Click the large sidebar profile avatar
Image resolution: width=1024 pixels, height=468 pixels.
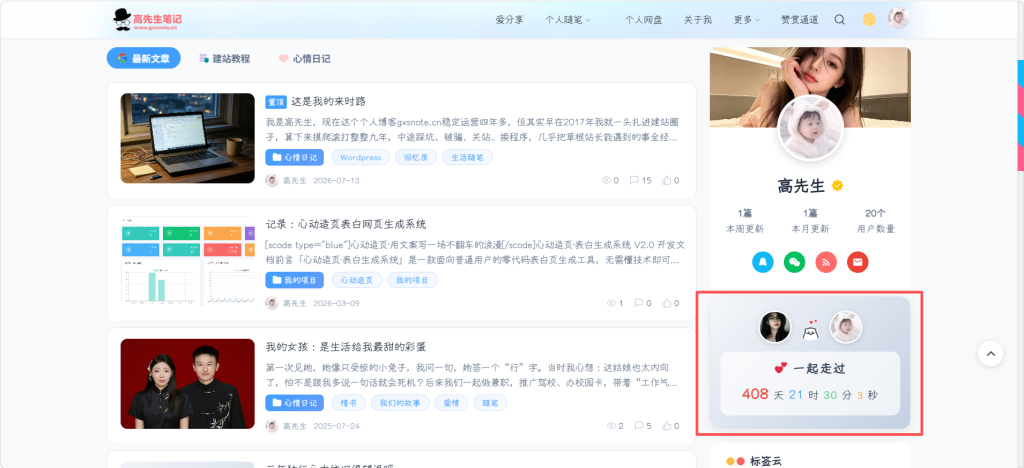click(x=810, y=128)
